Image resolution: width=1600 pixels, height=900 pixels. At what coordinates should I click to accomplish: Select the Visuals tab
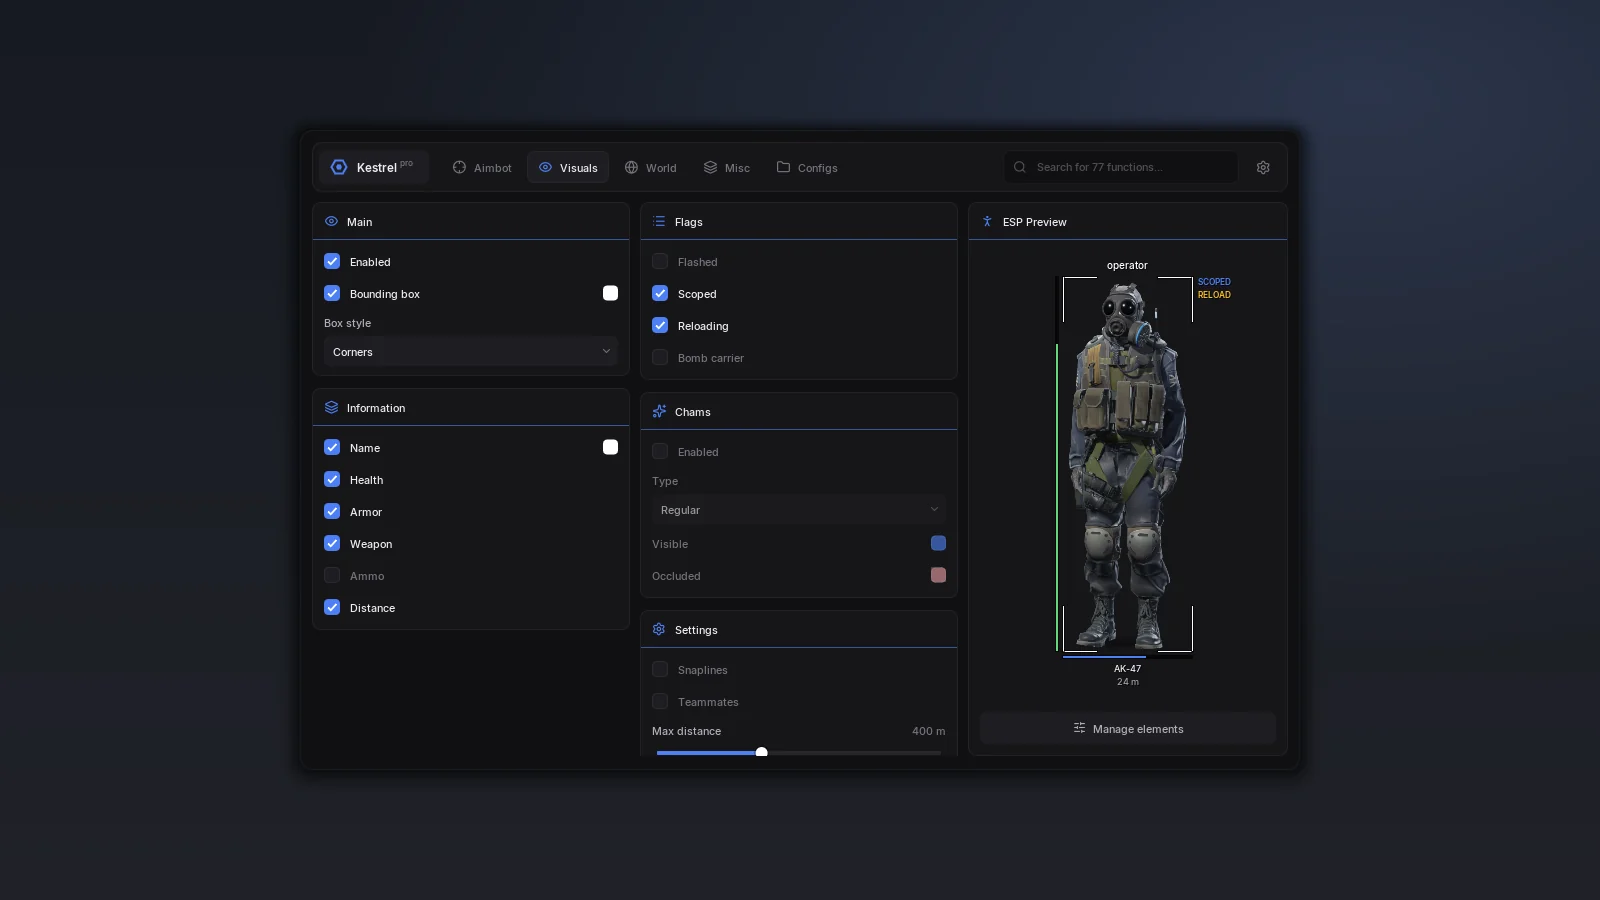pos(568,167)
